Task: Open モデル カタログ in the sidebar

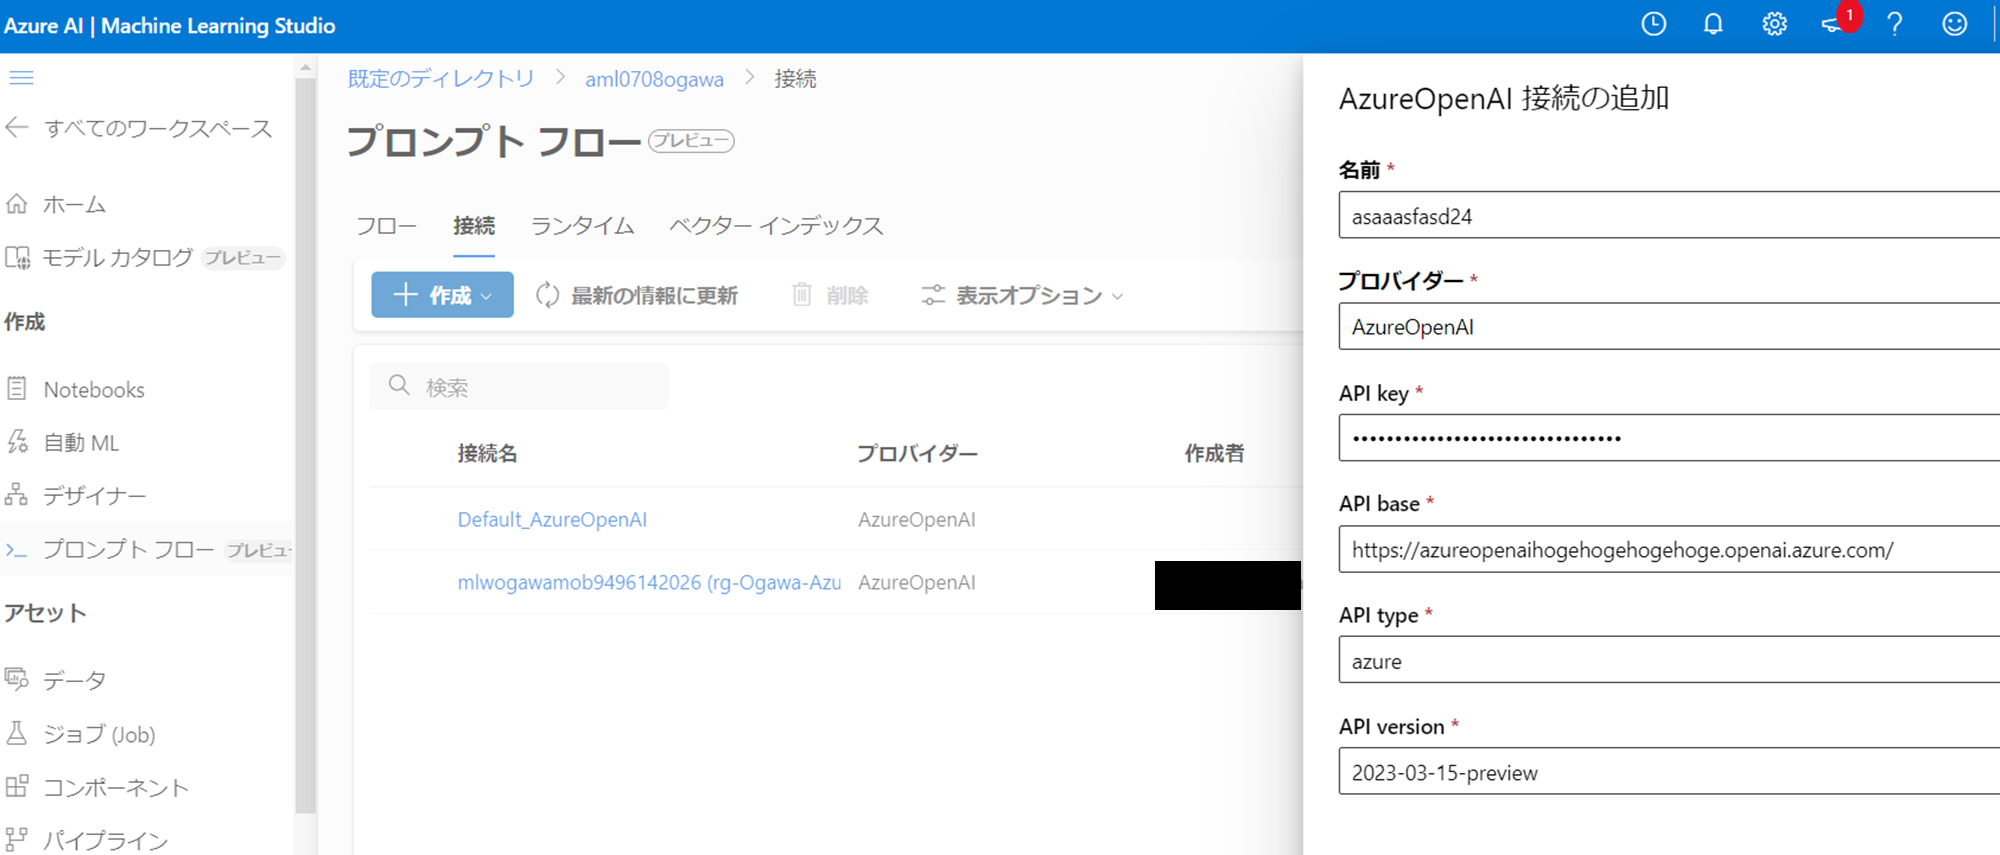Action: click(x=117, y=258)
